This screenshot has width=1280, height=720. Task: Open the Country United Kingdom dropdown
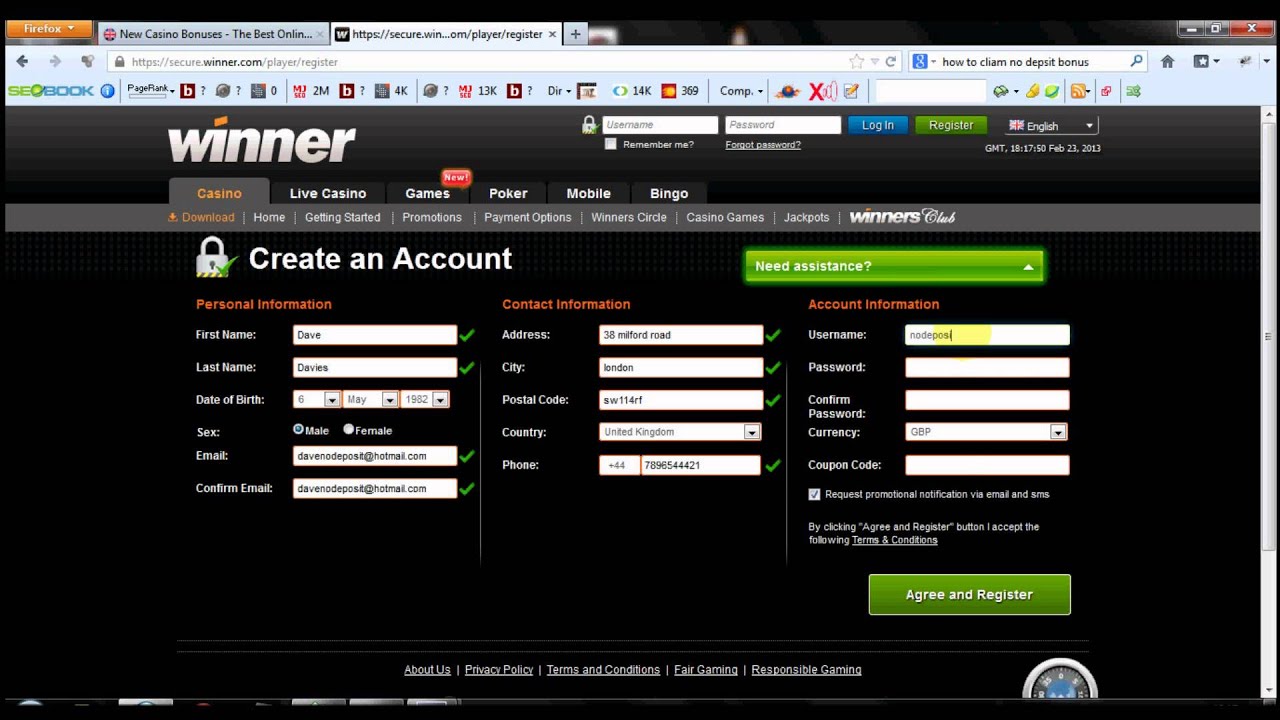[680, 432]
